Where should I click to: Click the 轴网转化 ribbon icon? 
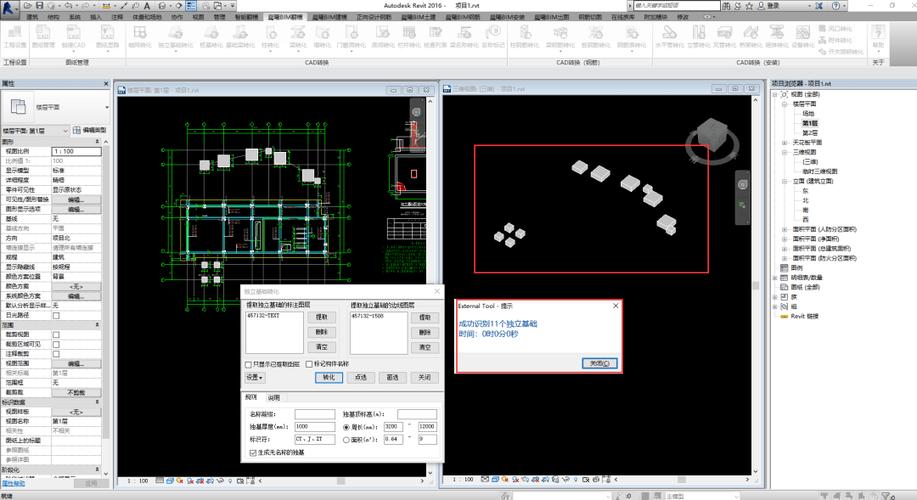(140, 36)
